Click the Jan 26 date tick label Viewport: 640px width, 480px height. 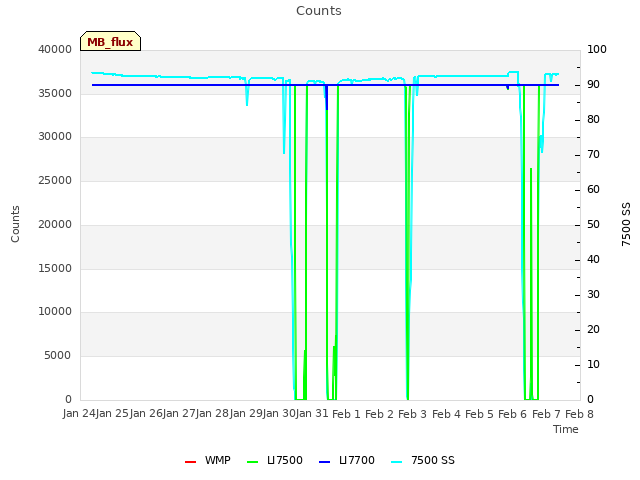pos(146,414)
